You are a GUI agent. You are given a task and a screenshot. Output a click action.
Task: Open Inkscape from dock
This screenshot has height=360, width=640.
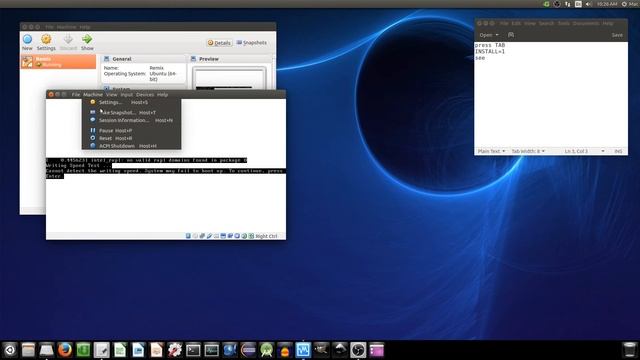point(340,350)
